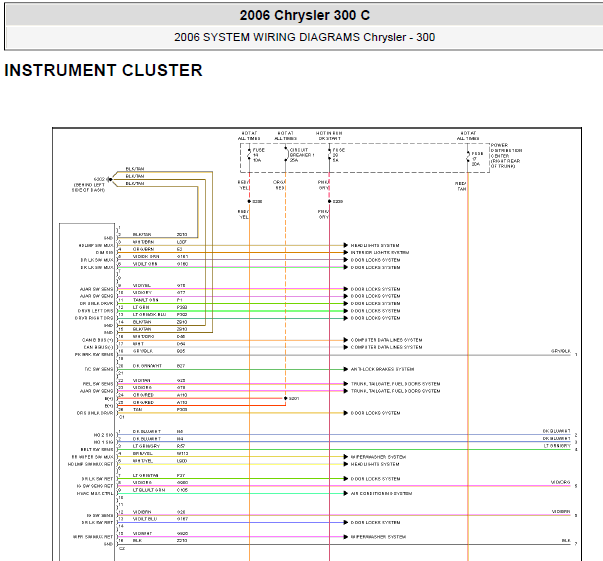This screenshot has width=603, height=561.
Task: Click the 'NO 1 SIG' pin label
Action: 103,442
